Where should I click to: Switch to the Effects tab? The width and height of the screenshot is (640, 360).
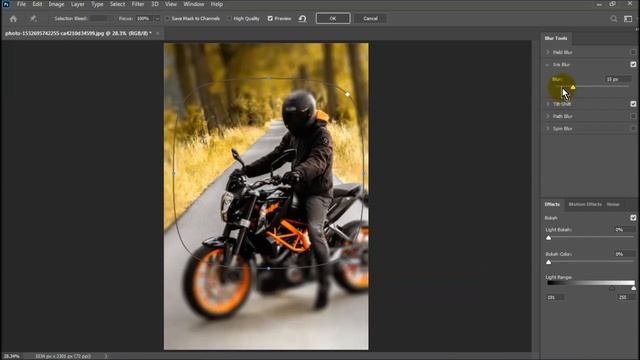click(x=552, y=204)
